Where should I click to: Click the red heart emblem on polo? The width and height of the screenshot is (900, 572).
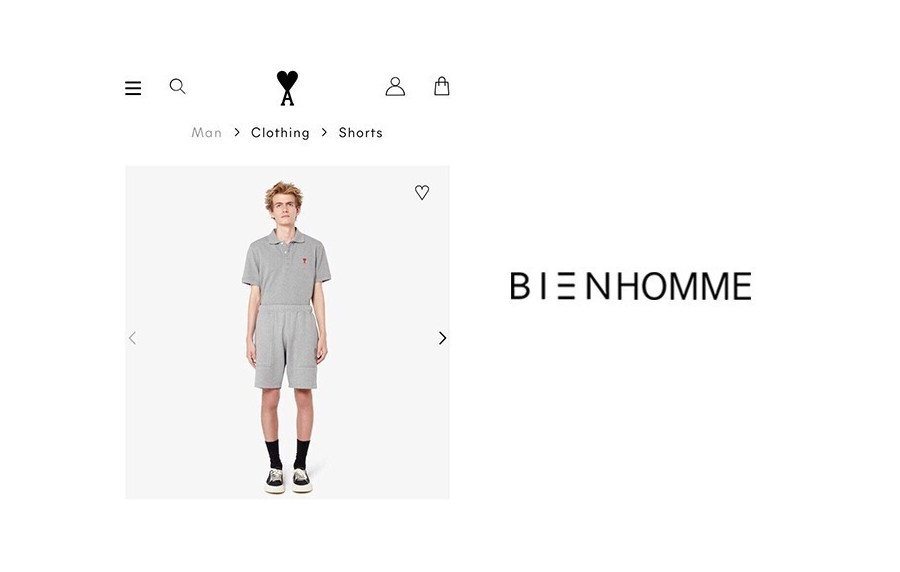point(304,261)
